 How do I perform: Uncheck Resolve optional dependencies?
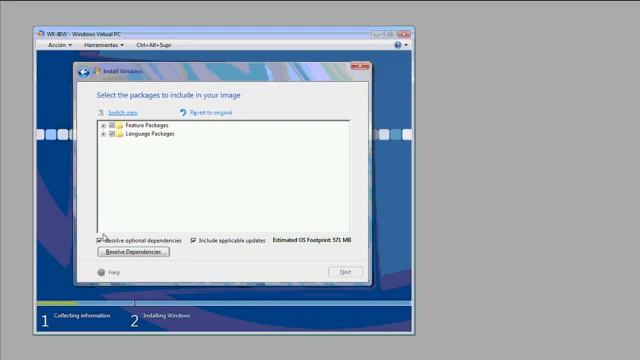click(x=100, y=240)
